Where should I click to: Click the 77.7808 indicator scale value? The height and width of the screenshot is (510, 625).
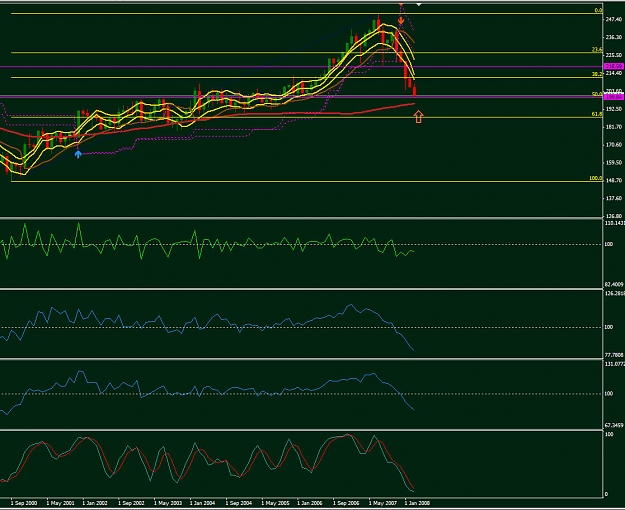coord(615,354)
